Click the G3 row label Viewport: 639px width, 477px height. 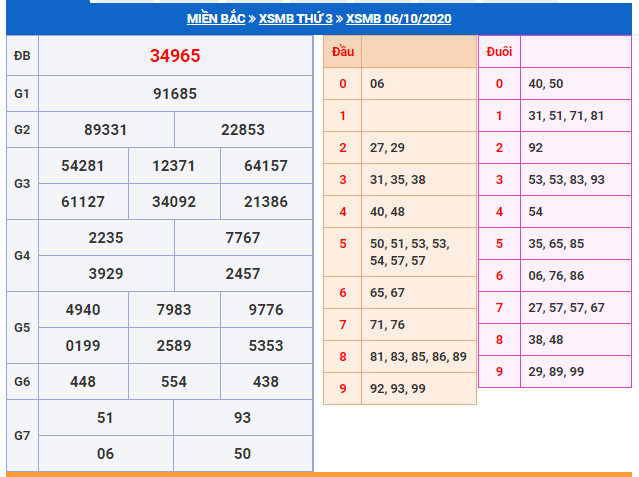22,184
